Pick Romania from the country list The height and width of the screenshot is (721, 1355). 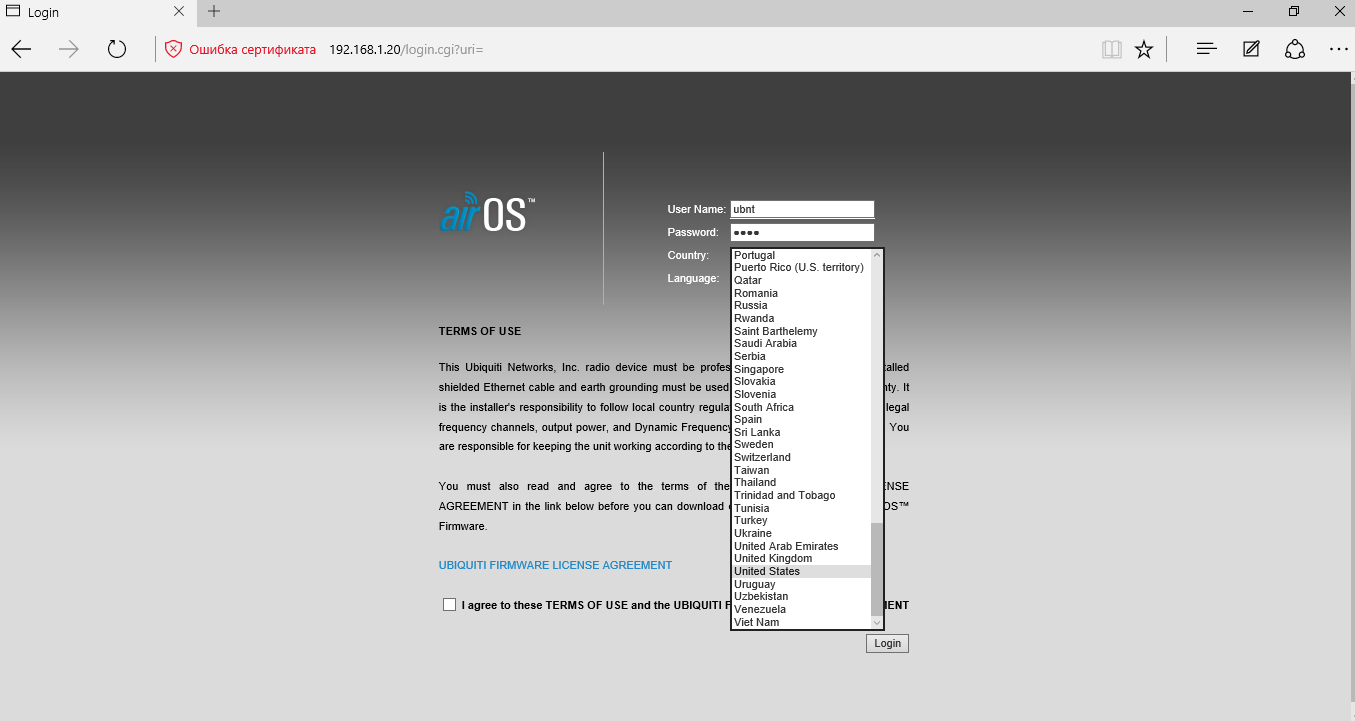801,293
